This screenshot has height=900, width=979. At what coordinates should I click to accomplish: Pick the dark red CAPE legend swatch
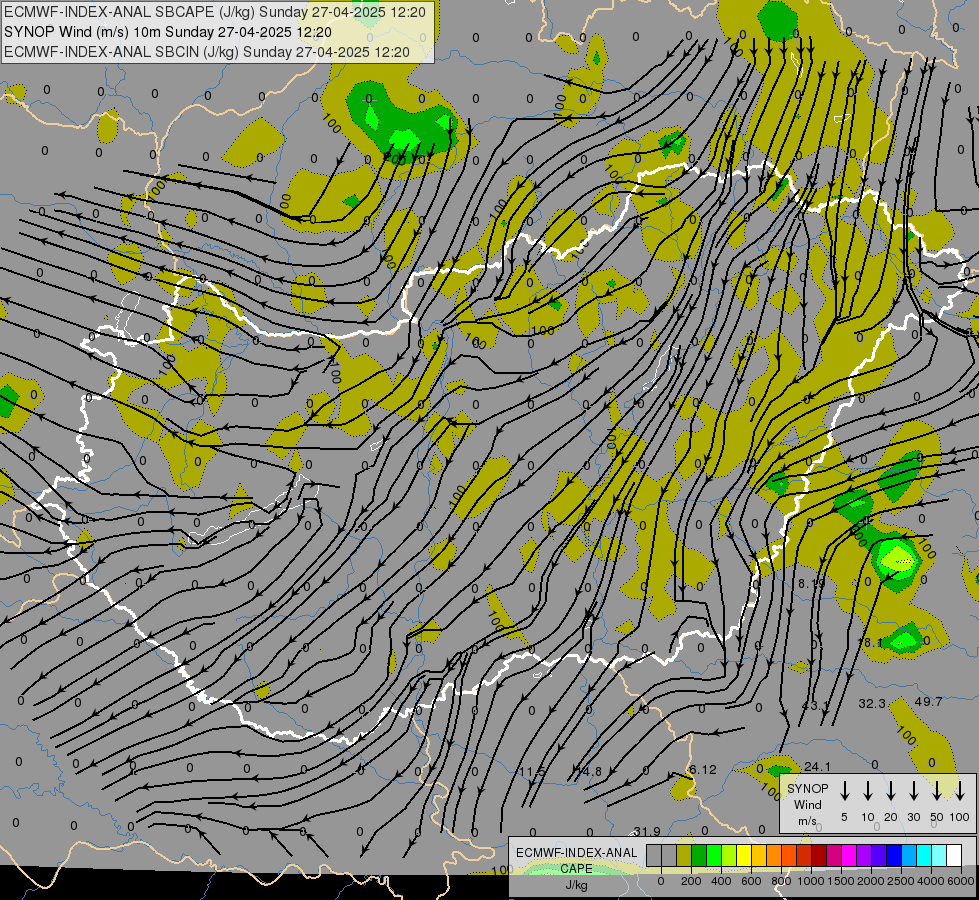point(819,855)
